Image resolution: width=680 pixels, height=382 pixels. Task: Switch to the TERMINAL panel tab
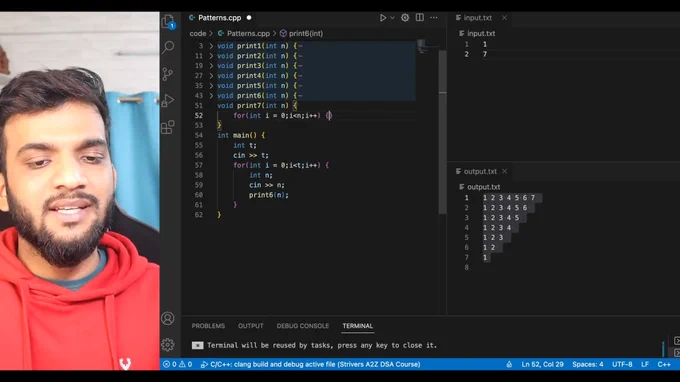[x=358, y=326]
